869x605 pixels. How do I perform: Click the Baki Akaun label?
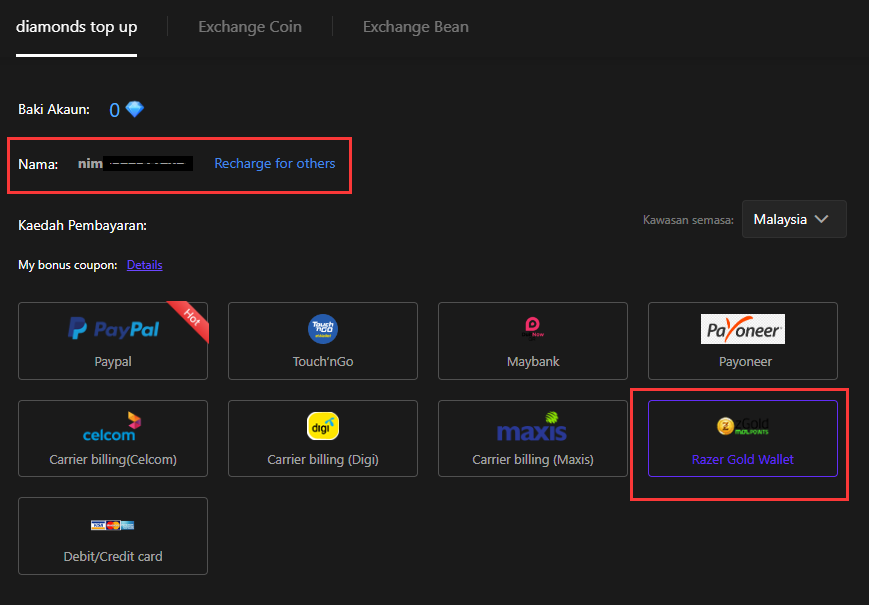click(x=54, y=110)
